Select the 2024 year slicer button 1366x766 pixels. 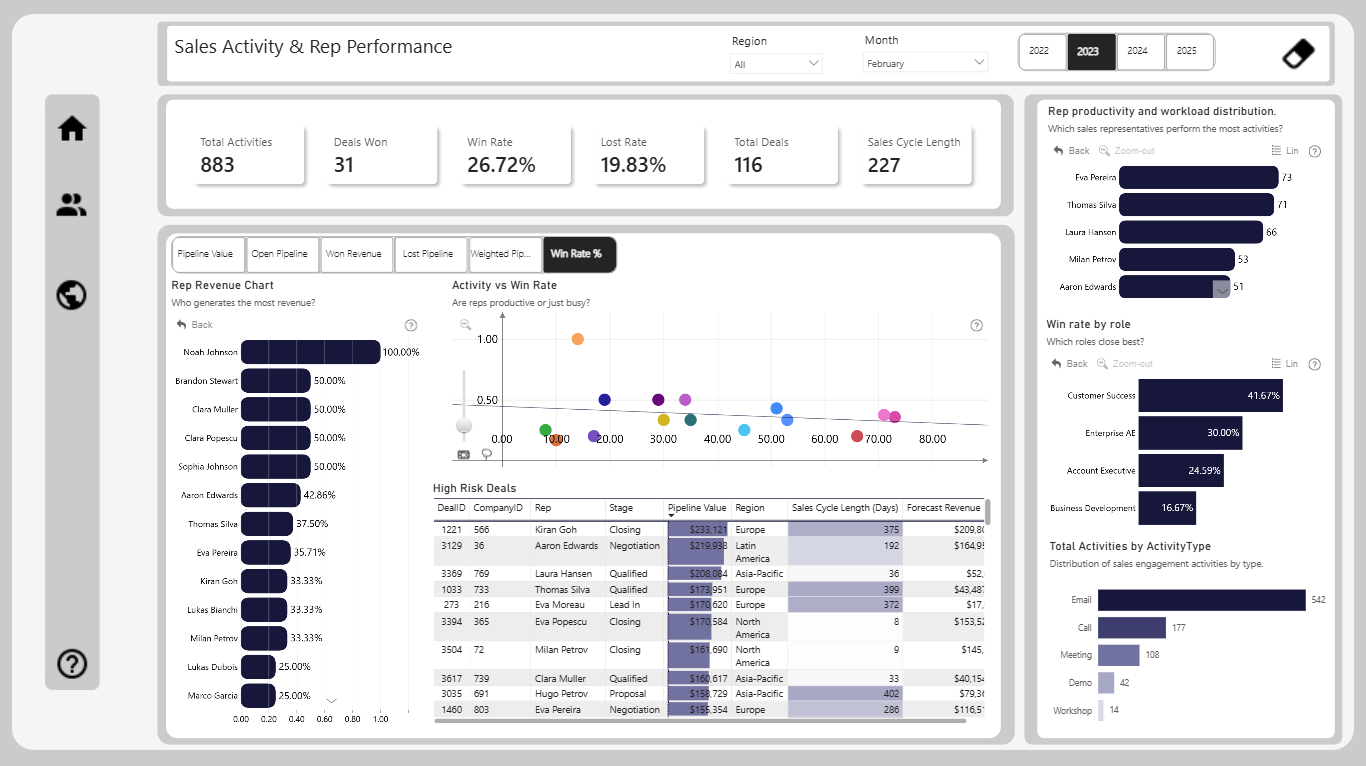(x=1138, y=51)
